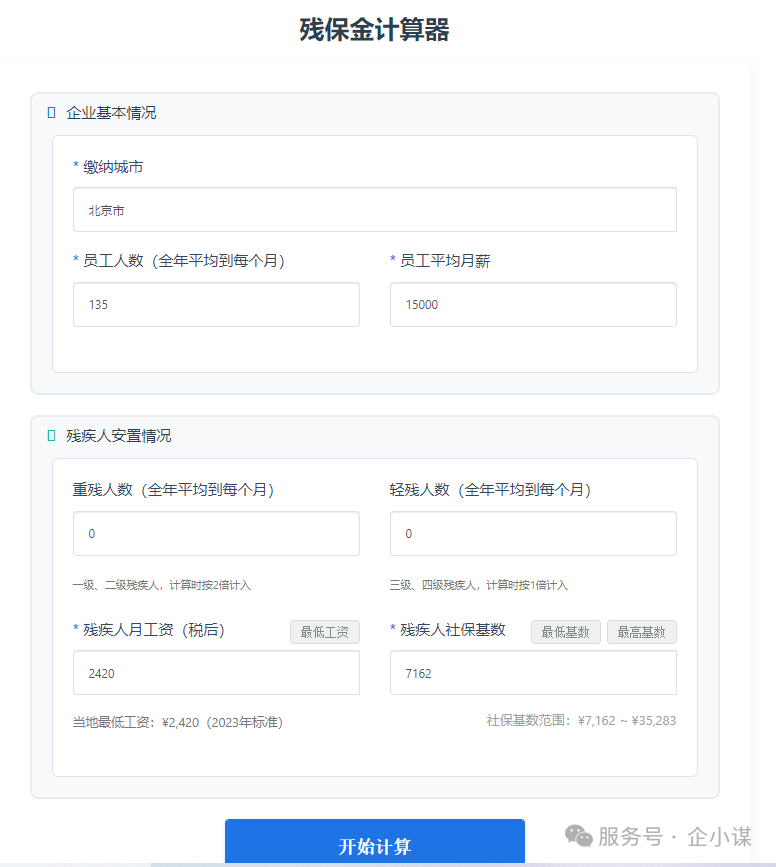Viewport: 776px width, 867px height.
Task: Focus the 残疾人社保基数 field showing 7162
Action: (532, 673)
